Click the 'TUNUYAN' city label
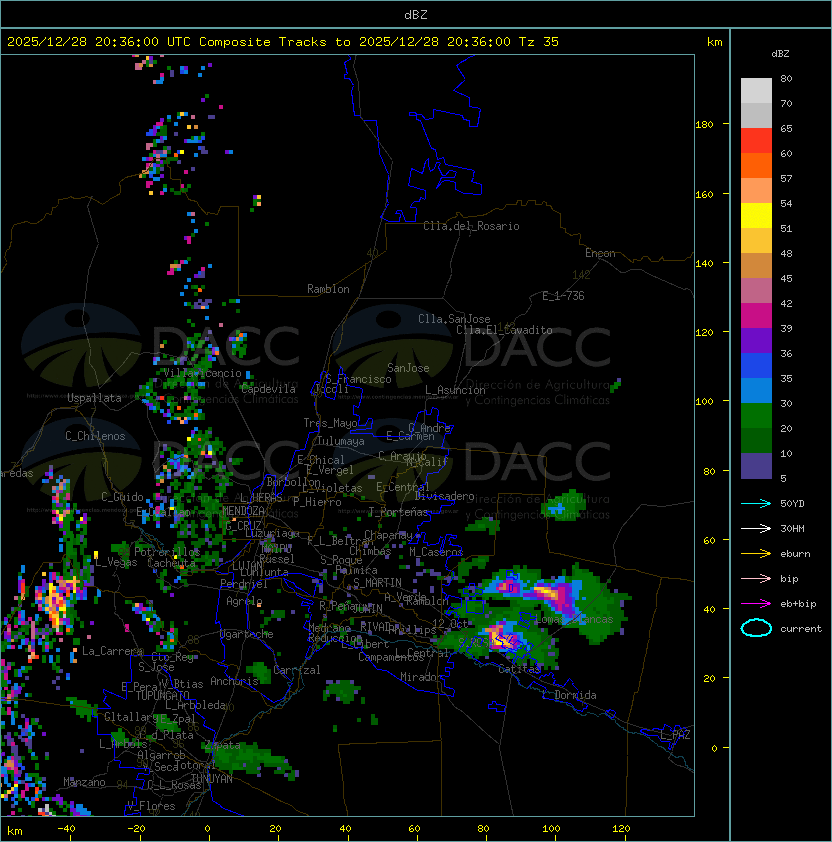This screenshot has width=832, height=842. point(212,779)
